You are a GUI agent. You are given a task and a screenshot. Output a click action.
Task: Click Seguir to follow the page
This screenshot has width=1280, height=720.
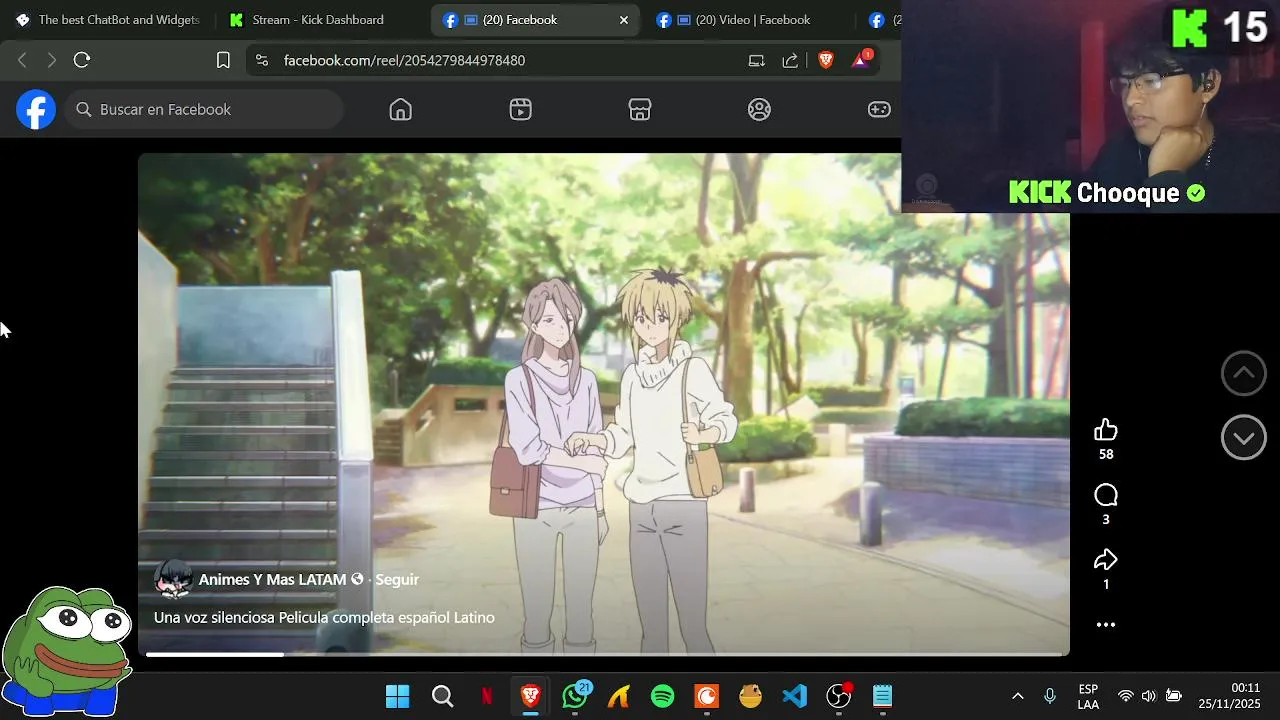pos(397,579)
